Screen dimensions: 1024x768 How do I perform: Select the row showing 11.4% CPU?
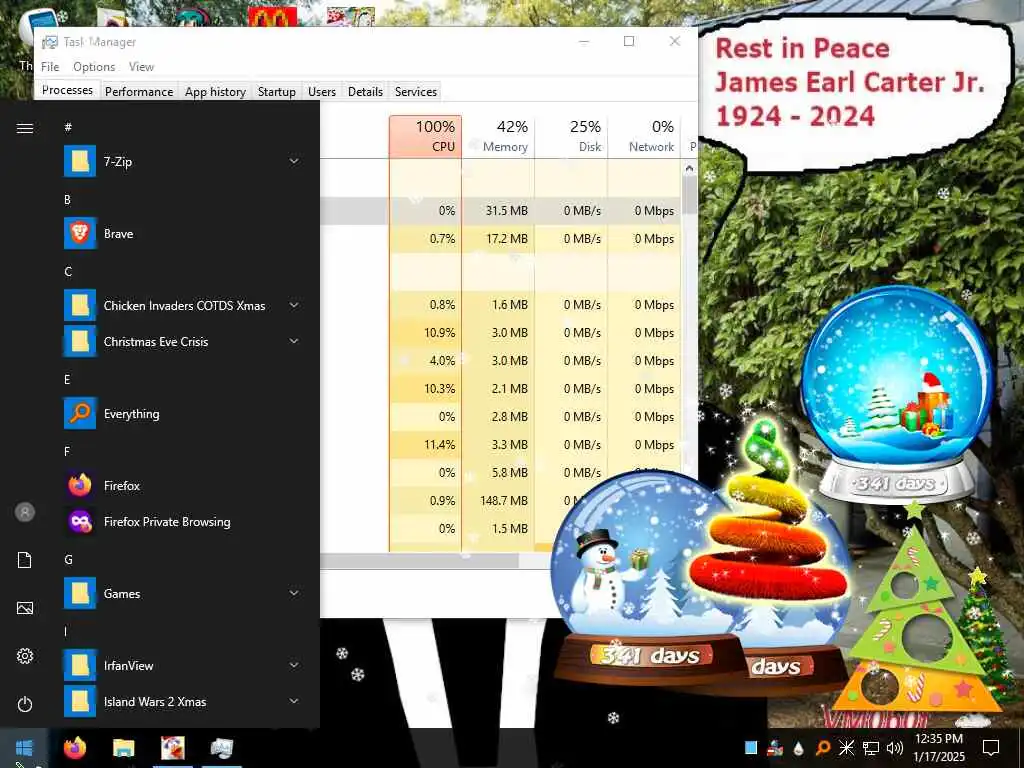tap(500, 444)
